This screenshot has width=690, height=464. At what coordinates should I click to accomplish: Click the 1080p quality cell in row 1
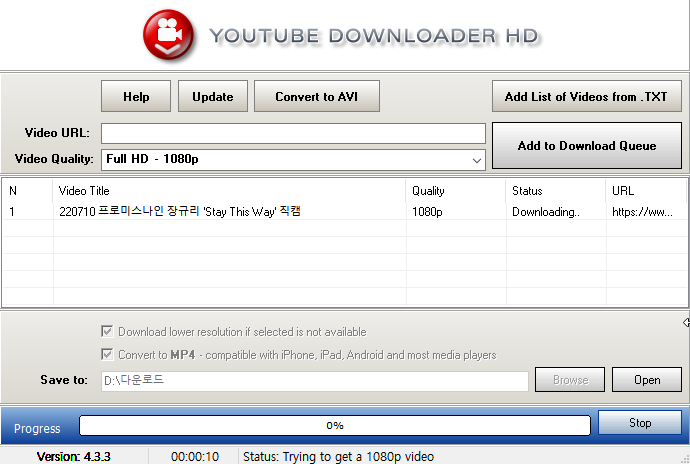tap(427, 212)
